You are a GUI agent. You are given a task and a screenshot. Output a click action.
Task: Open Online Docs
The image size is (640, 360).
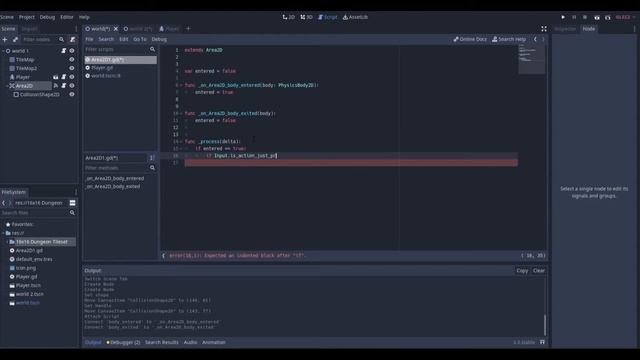click(x=470, y=39)
